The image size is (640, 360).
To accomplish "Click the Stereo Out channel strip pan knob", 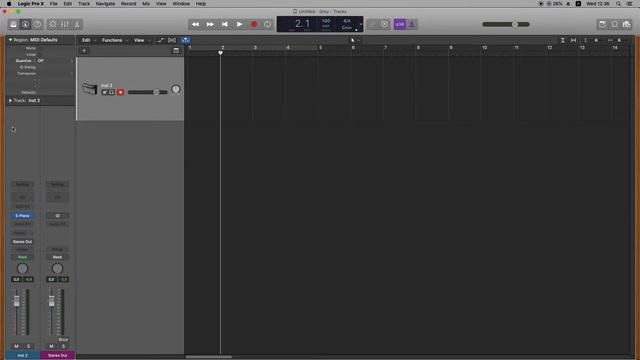I will click(x=57, y=269).
